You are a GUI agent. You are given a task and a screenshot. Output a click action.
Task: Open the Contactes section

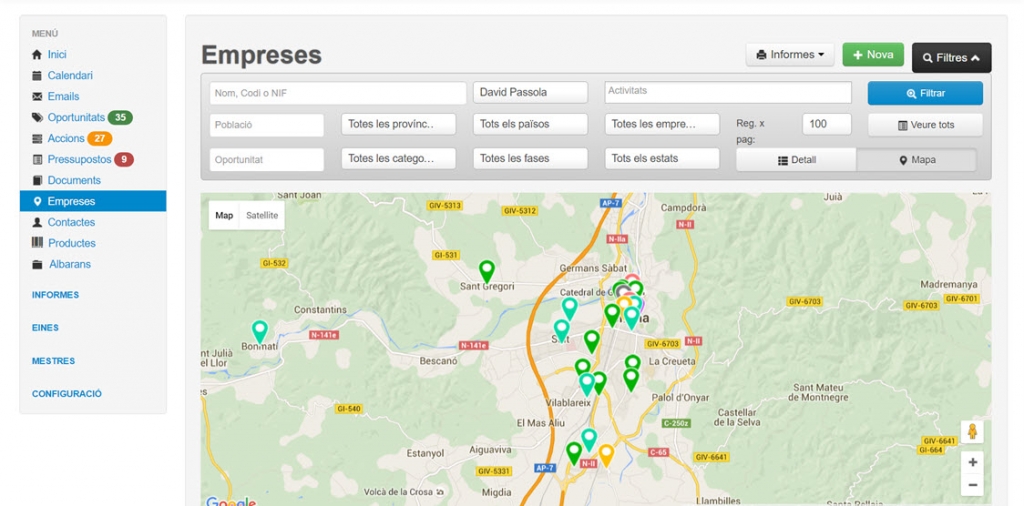click(x=71, y=222)
